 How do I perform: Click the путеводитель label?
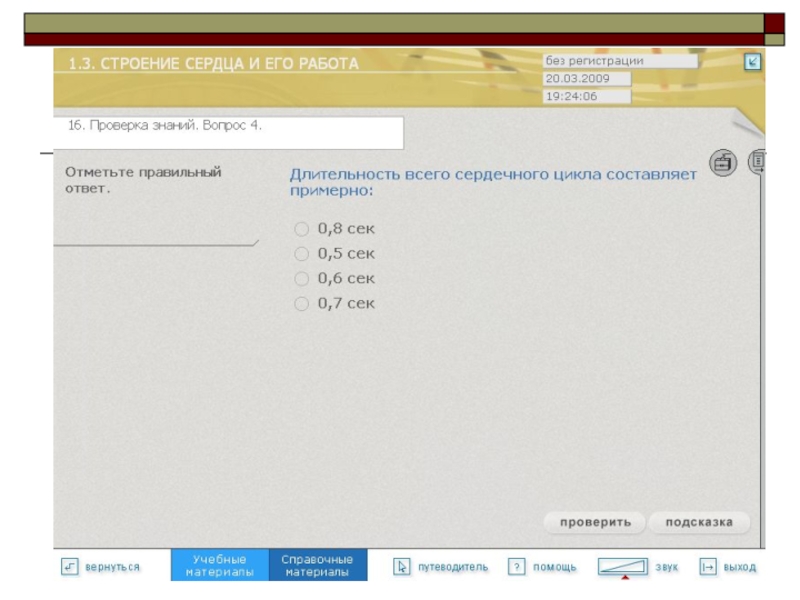(453, 567)
